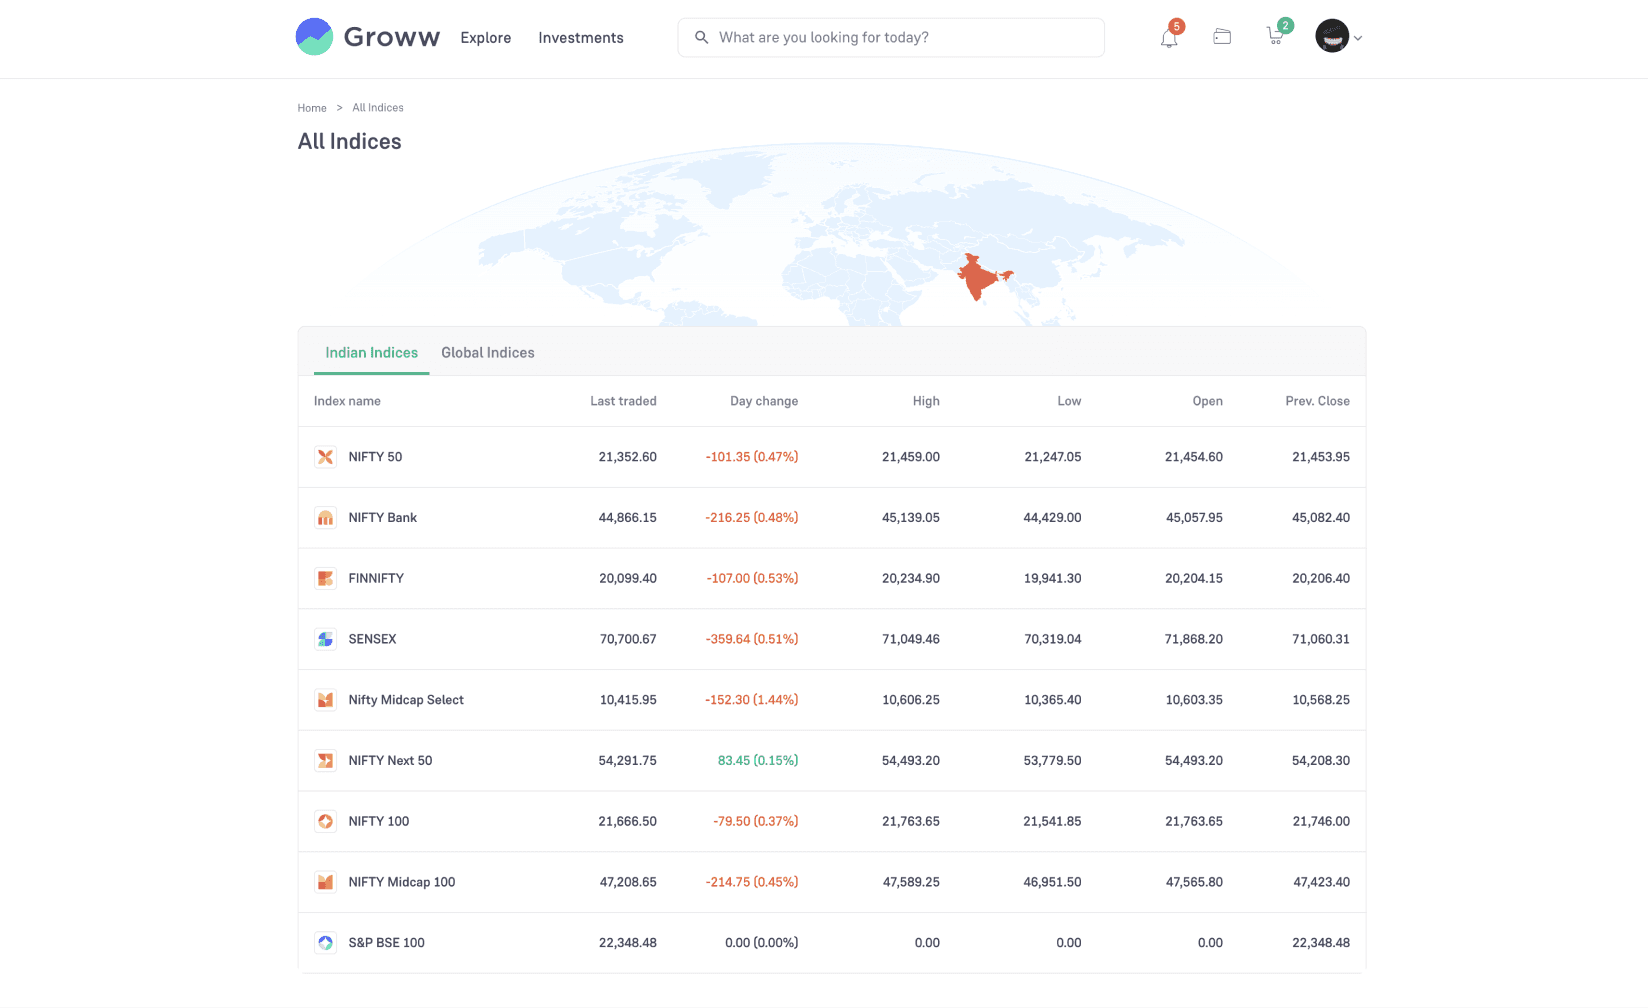
Task: Click S&P BSE 100 day change 0.00 (0.00%)
Action: click(762, 943)
